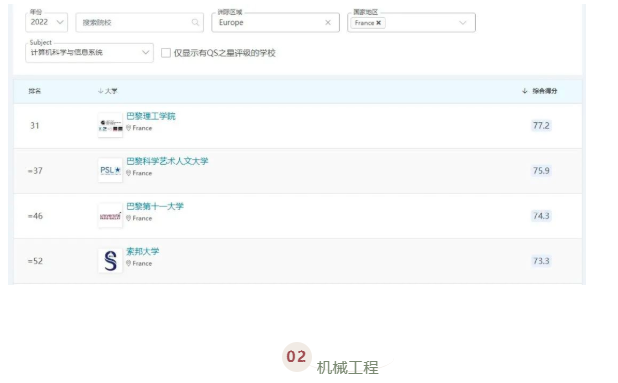Sort by overall score column header
The height and width of the screenshot is (383, 618).
(x=540, y=91)
